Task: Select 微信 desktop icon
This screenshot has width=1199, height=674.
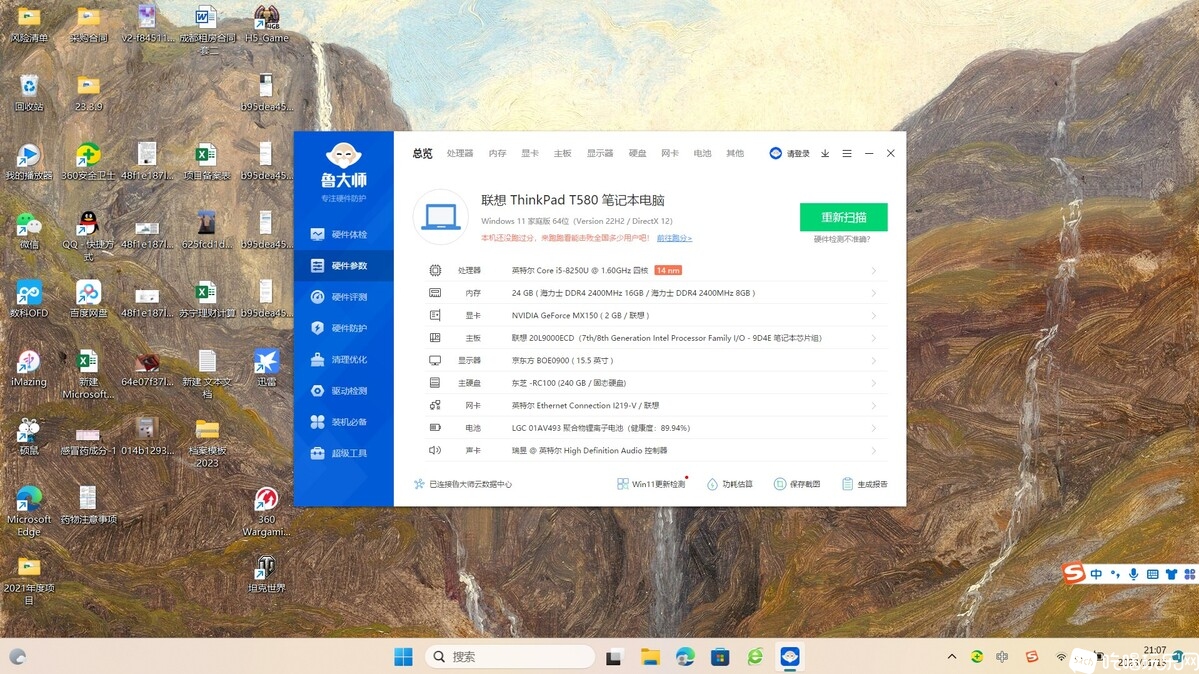Action: [x=29, y=231]
